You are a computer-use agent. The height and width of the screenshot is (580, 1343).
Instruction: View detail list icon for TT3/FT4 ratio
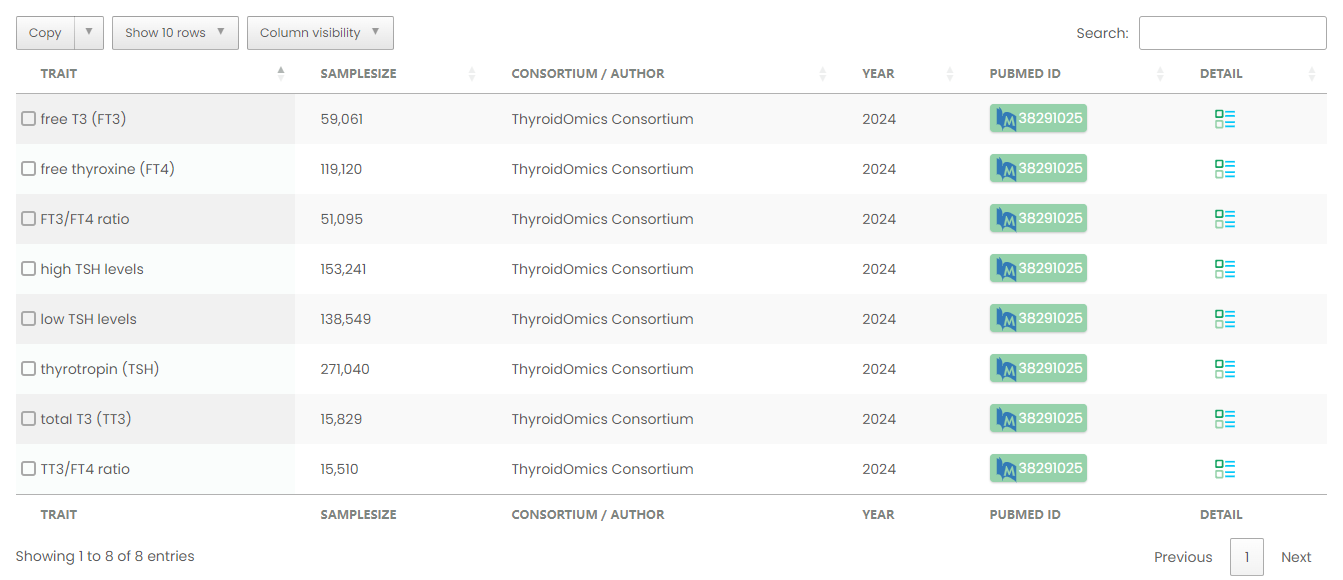click(1225, 469)
